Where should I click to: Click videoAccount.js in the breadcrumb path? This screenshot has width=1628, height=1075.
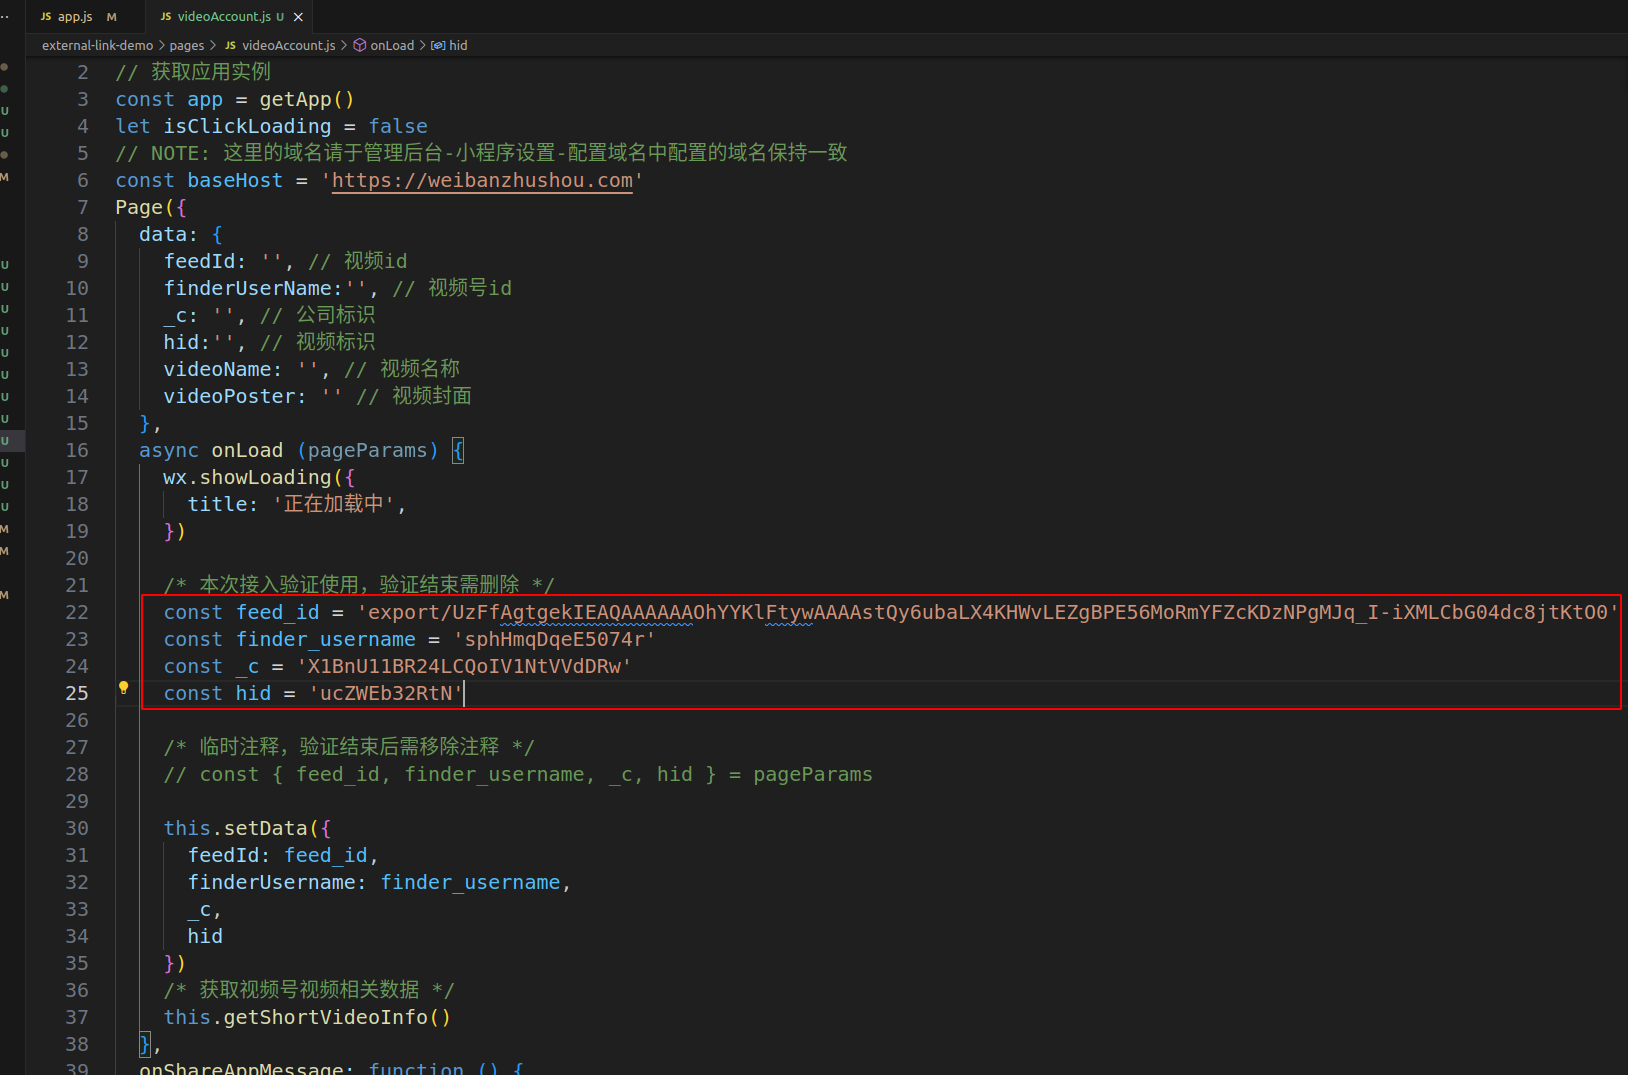[288, 45]
